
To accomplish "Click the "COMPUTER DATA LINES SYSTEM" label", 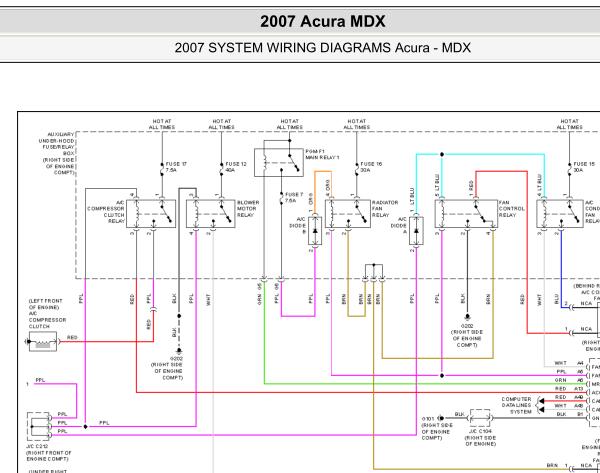I will (x=516, y=405).
